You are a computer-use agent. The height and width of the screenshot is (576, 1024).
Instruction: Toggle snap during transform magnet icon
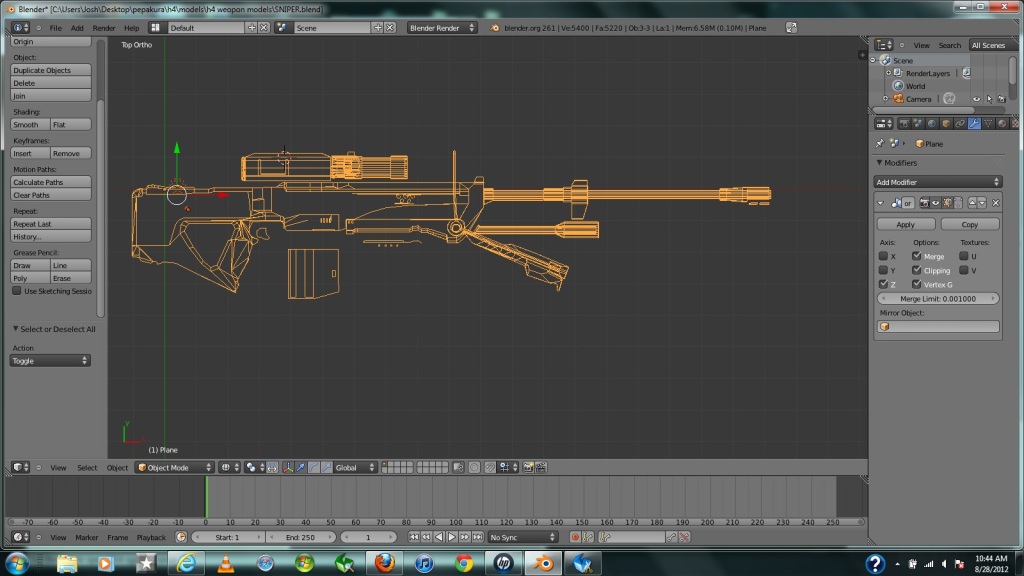(x=490, y=468)
